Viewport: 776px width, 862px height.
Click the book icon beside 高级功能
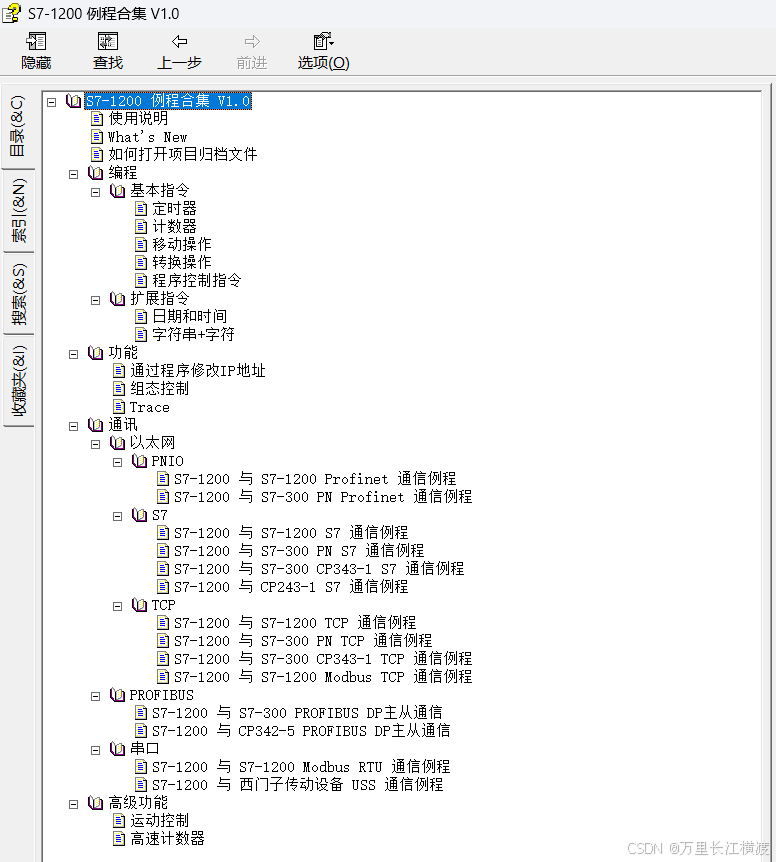pyautogui.click(x=95, y=803)
